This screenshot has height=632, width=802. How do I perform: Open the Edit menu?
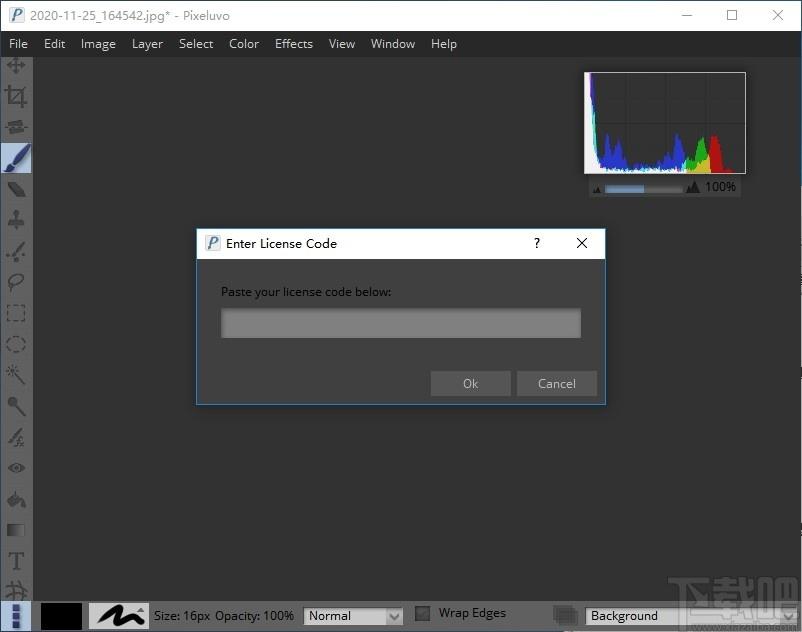click(x=54, y=44)
